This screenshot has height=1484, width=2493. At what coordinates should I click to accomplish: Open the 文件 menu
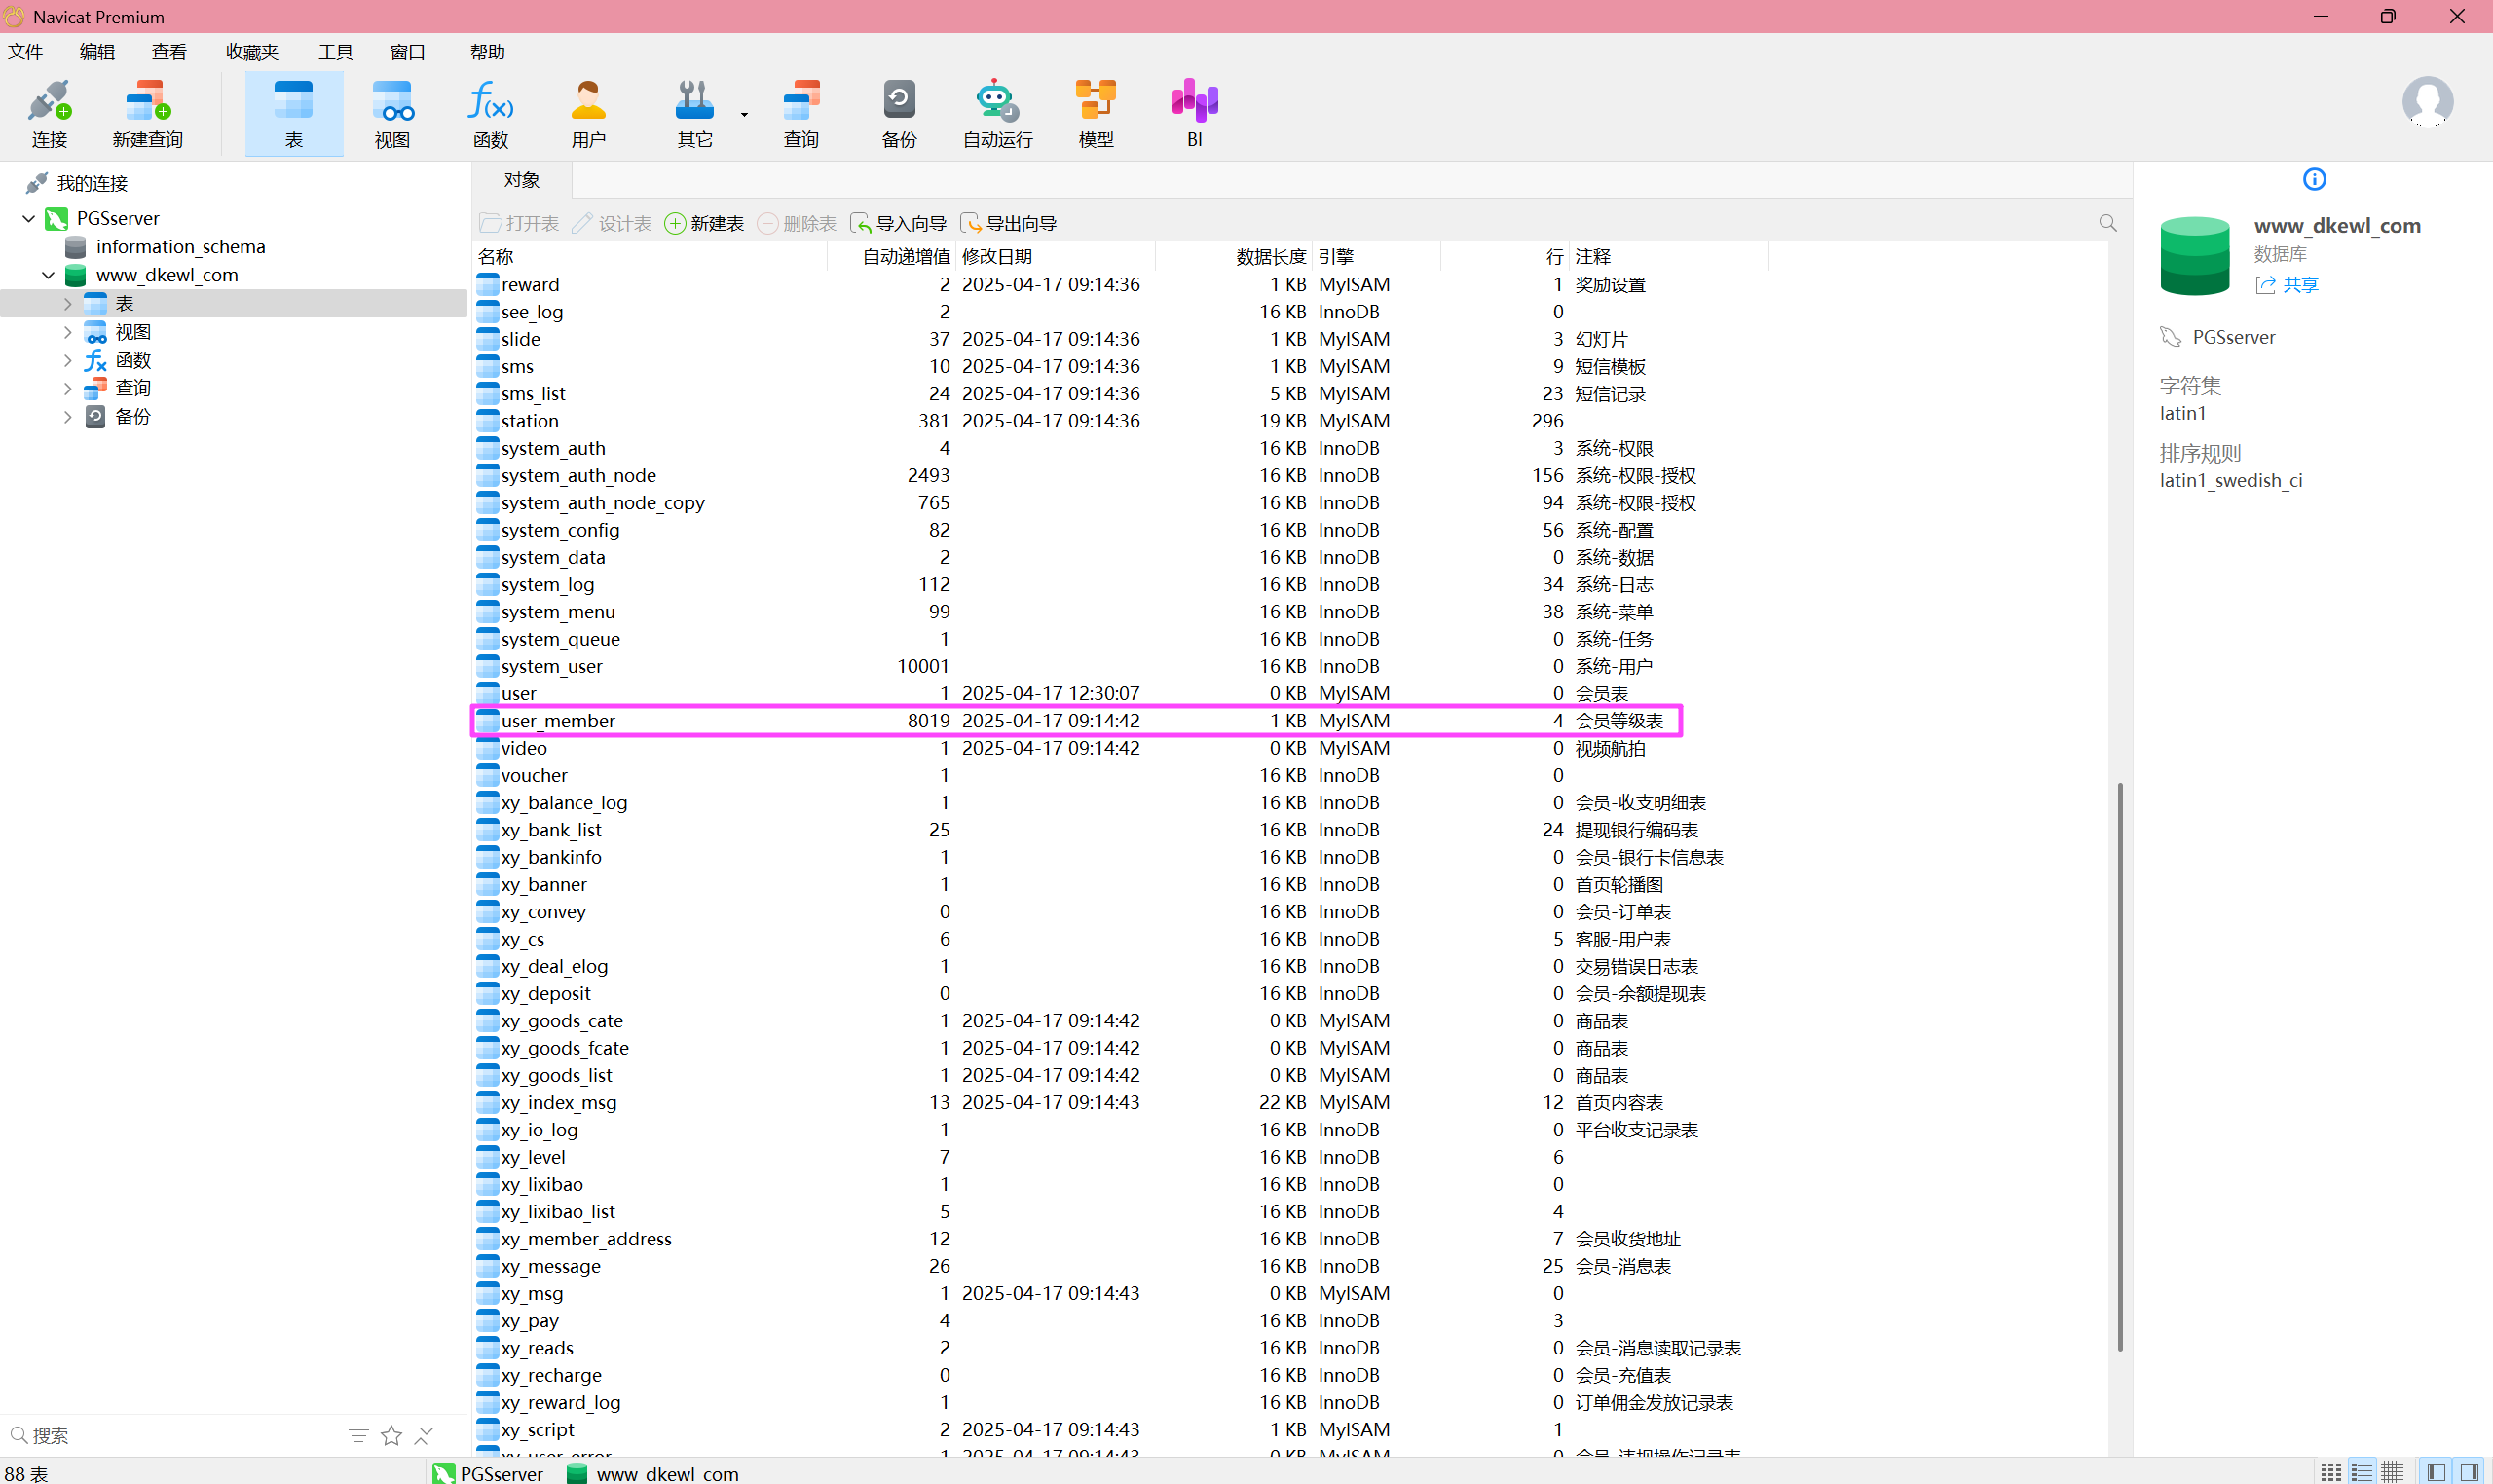pyautogui.click(x=25, y=52)
